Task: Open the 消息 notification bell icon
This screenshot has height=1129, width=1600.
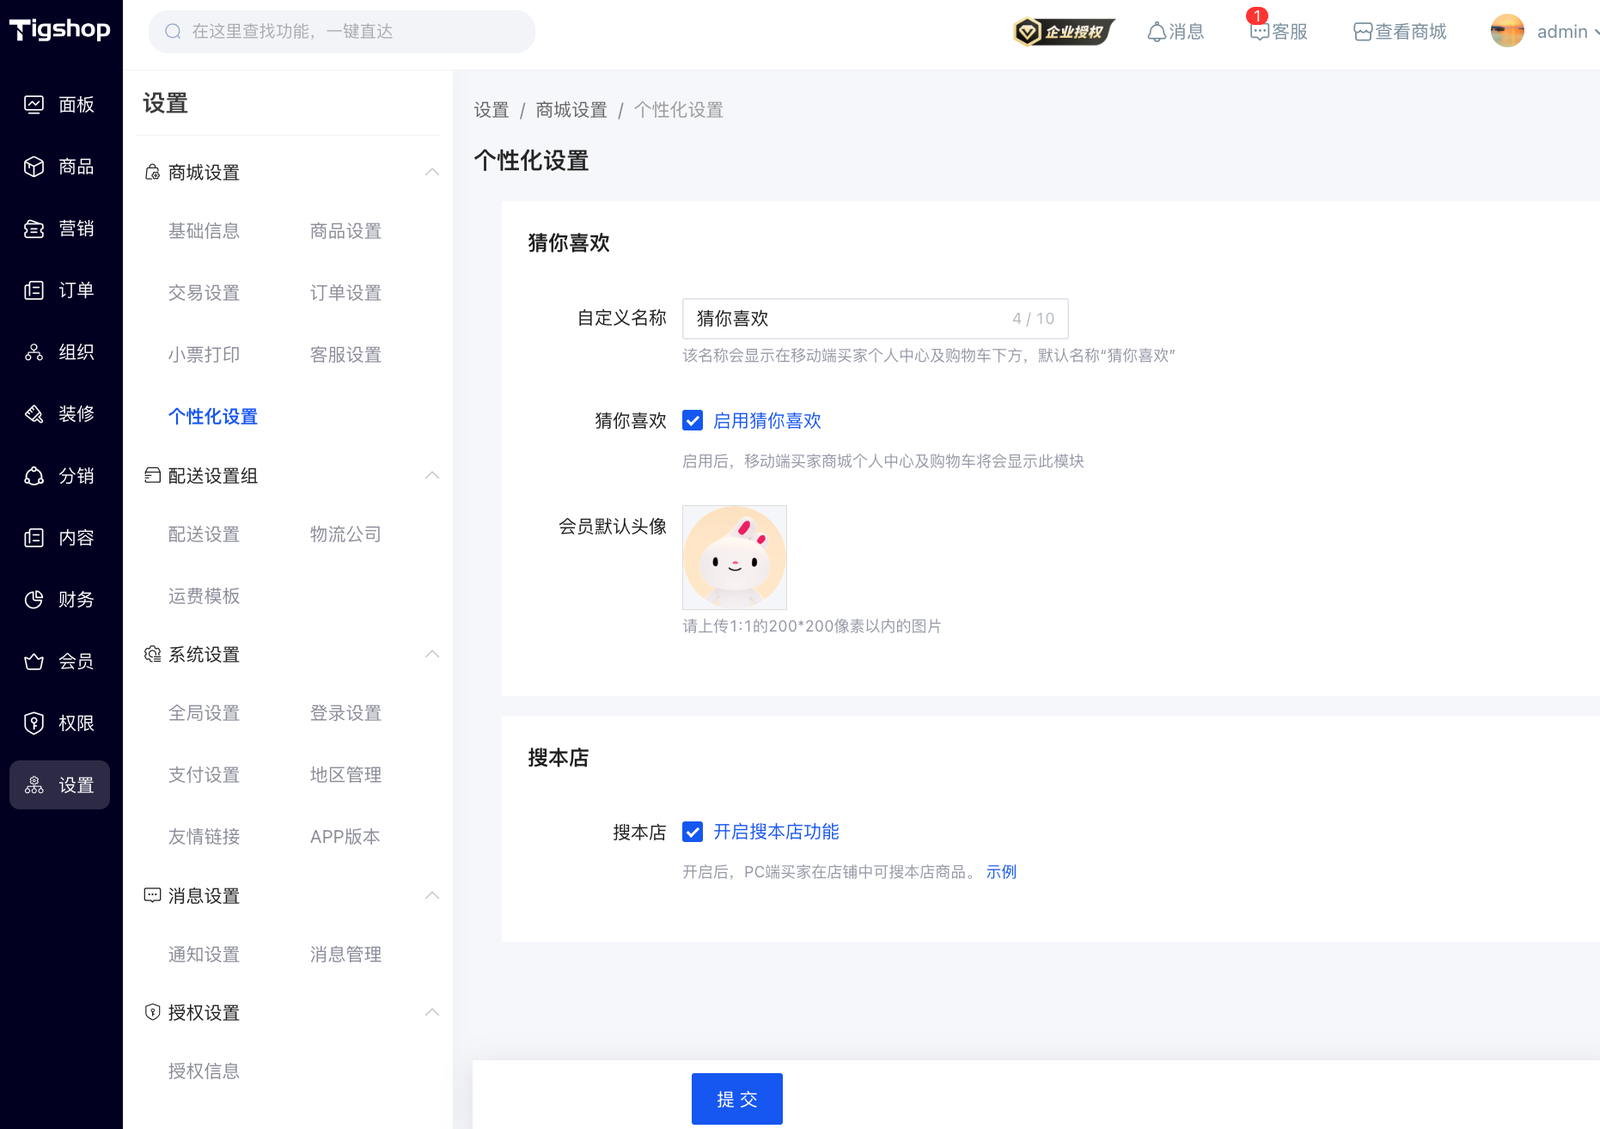Action: pyautogui.click(x=1157, y=32)
